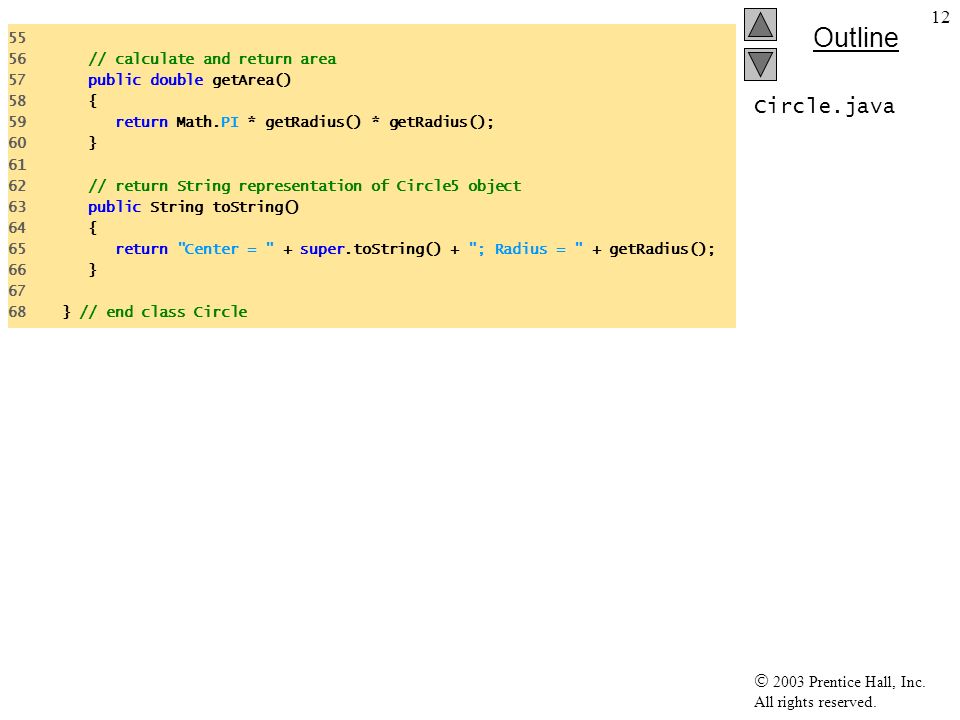Open the Outline link
This screenshot has height=720, width=960.
pos(855,38)
